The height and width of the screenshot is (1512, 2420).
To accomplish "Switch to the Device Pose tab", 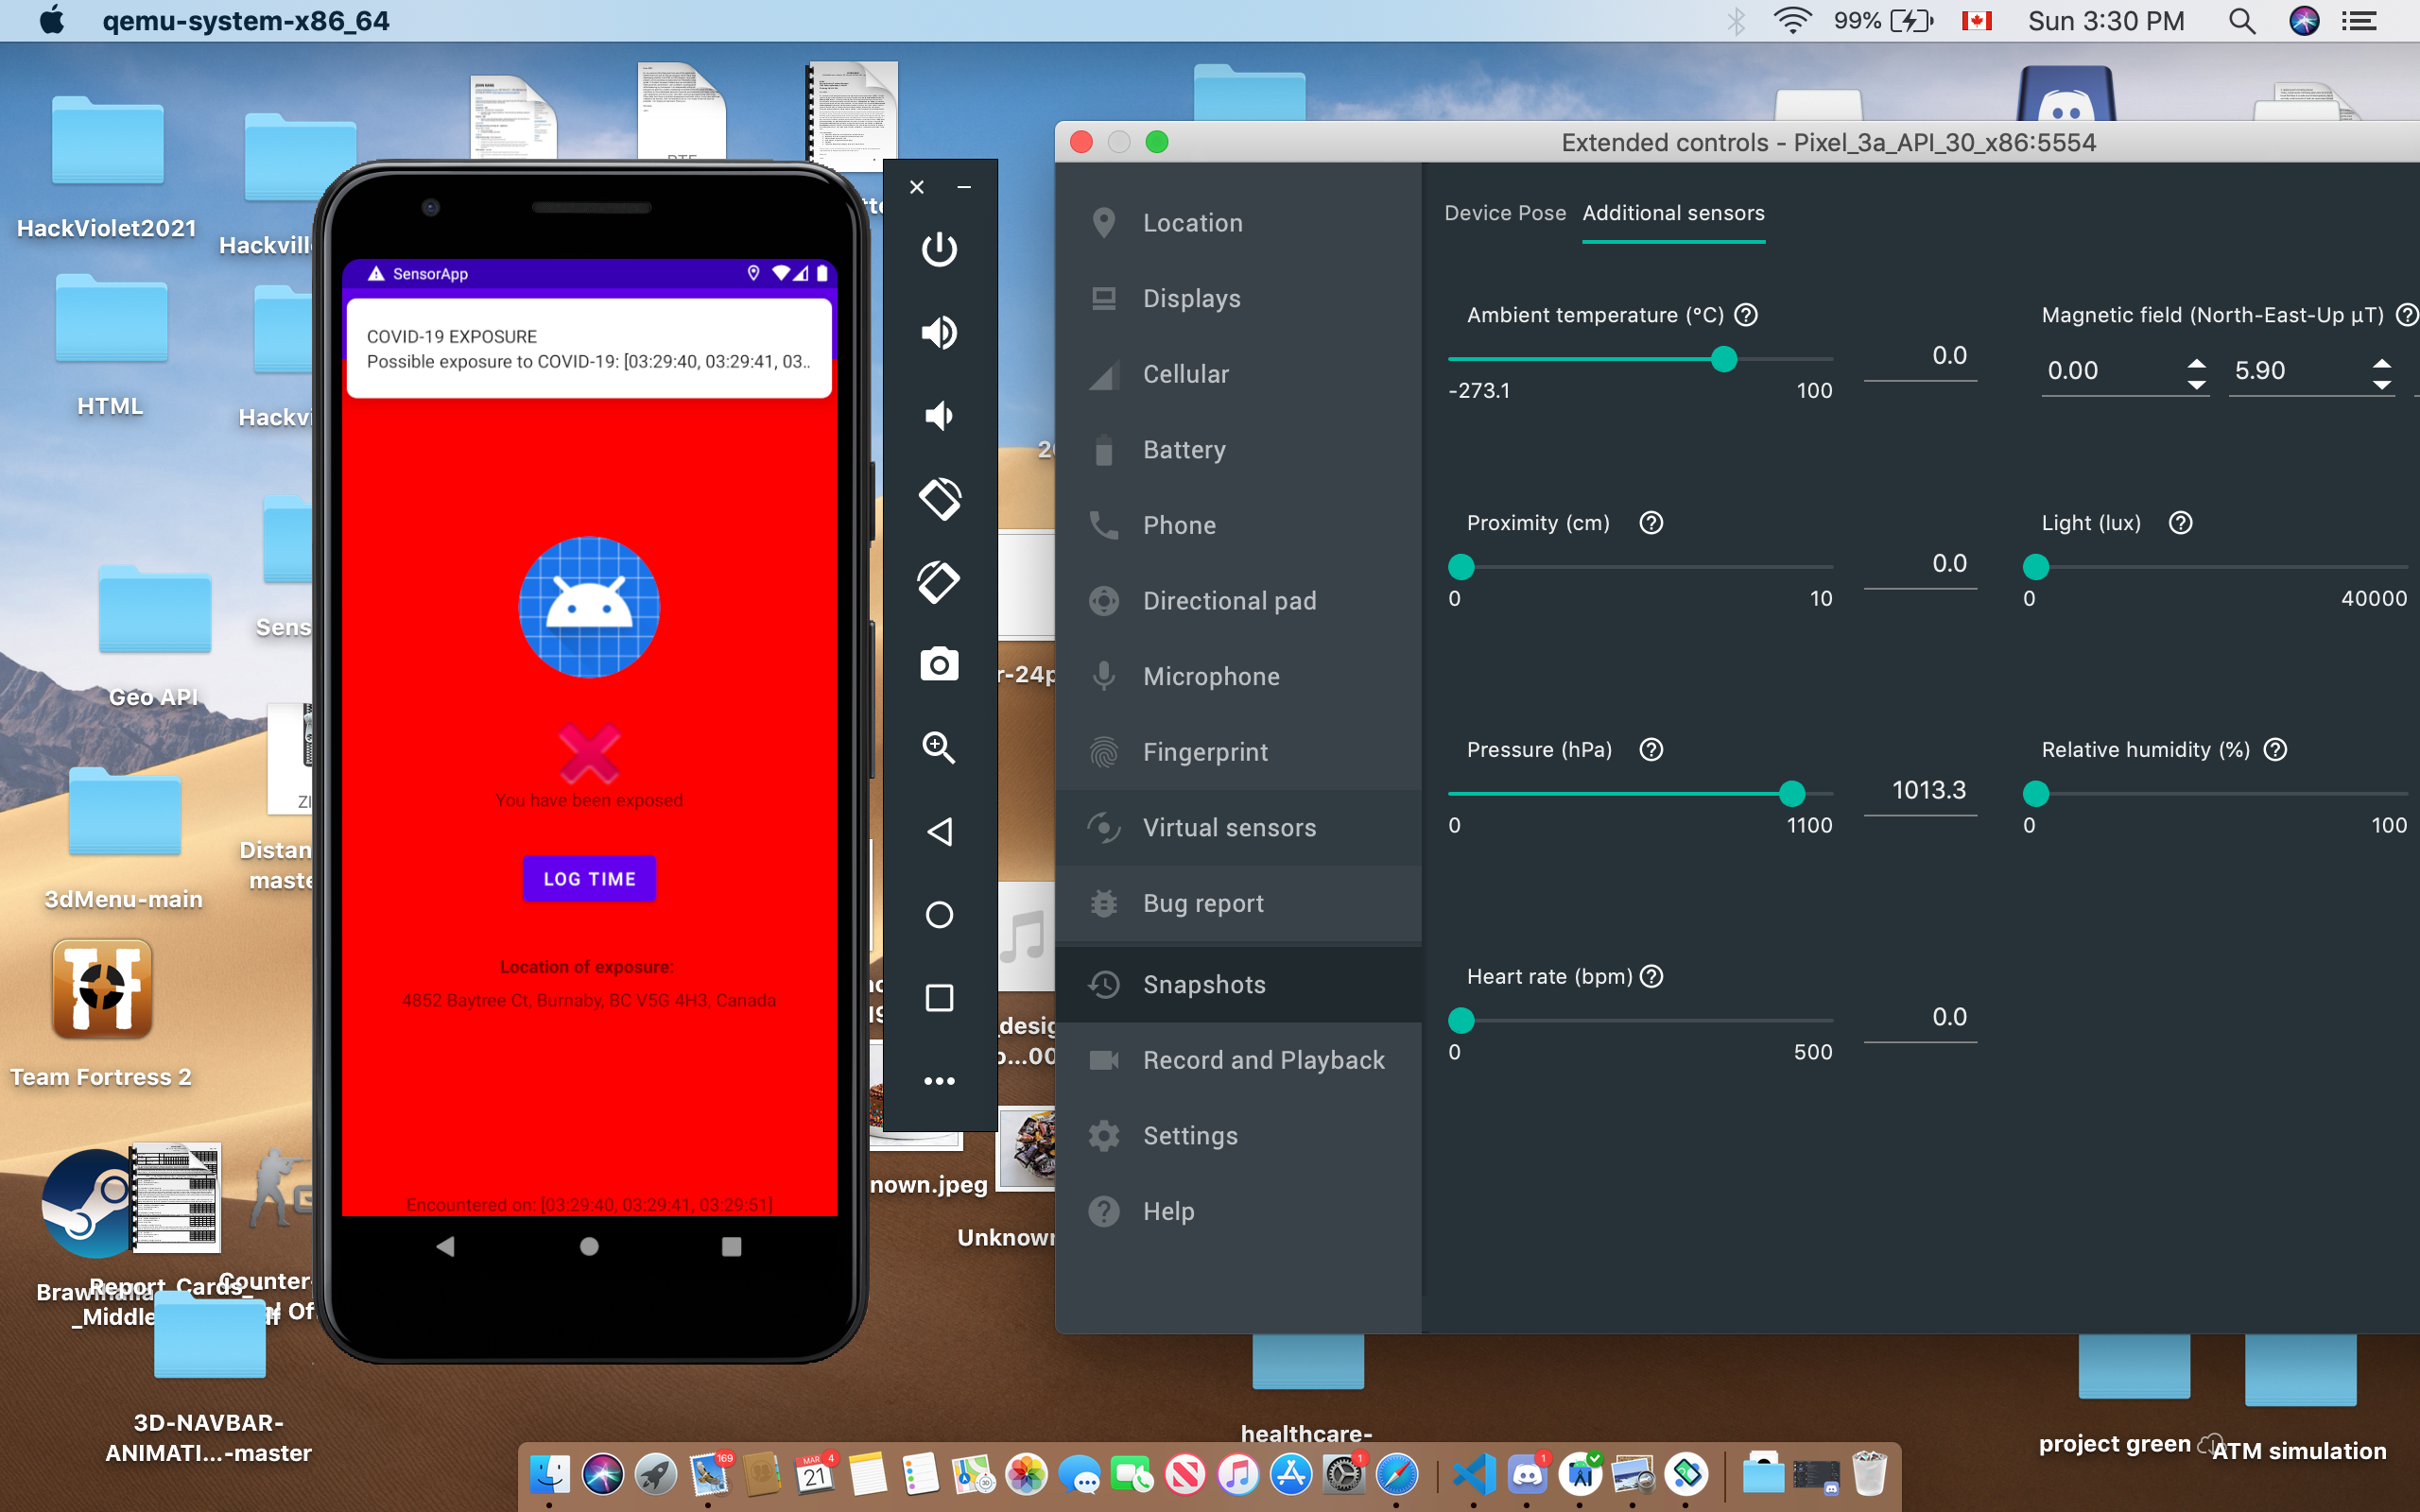I will pos(1504,213).
